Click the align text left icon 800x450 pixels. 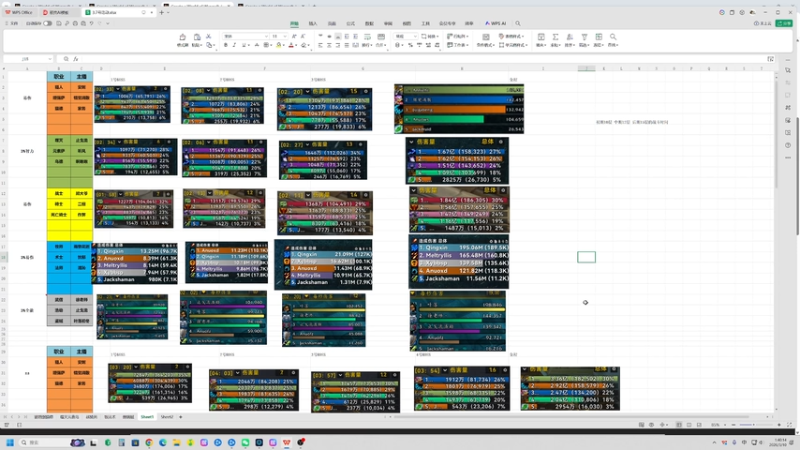pyautogui.click(x=320, y=45)
